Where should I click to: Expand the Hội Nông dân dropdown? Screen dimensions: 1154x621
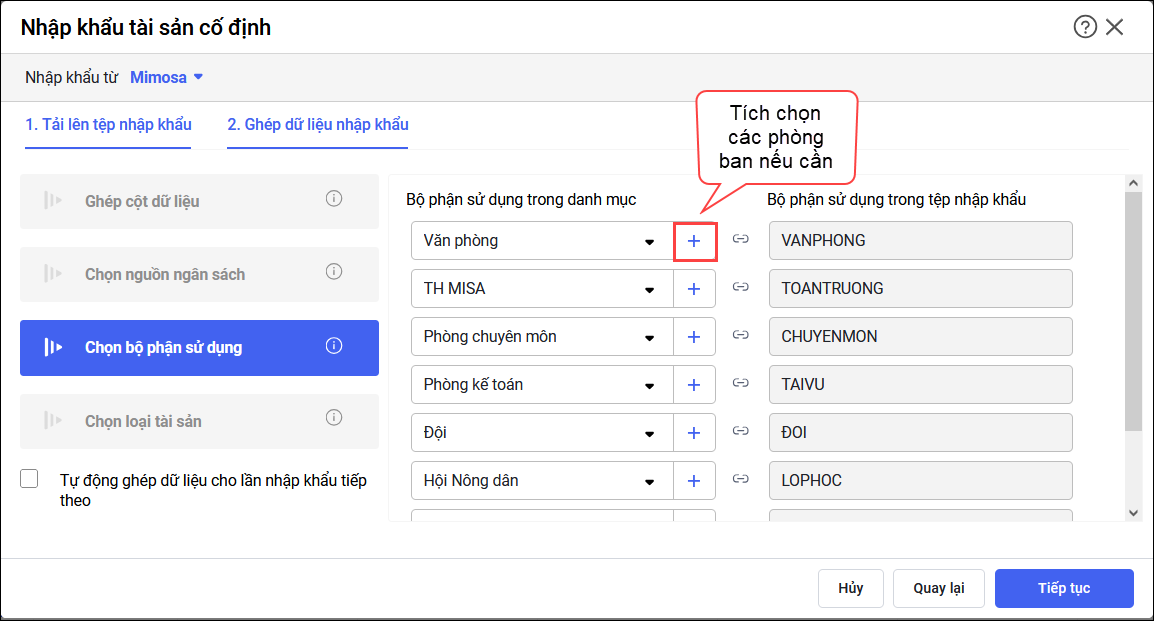pos(650,481)
